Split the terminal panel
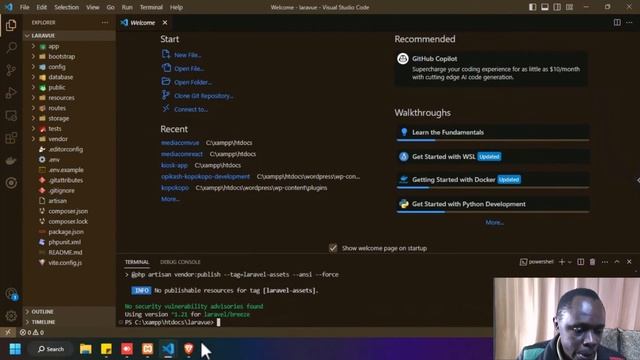The width and height of the screenshot is (640, 360). click(580, 262)
